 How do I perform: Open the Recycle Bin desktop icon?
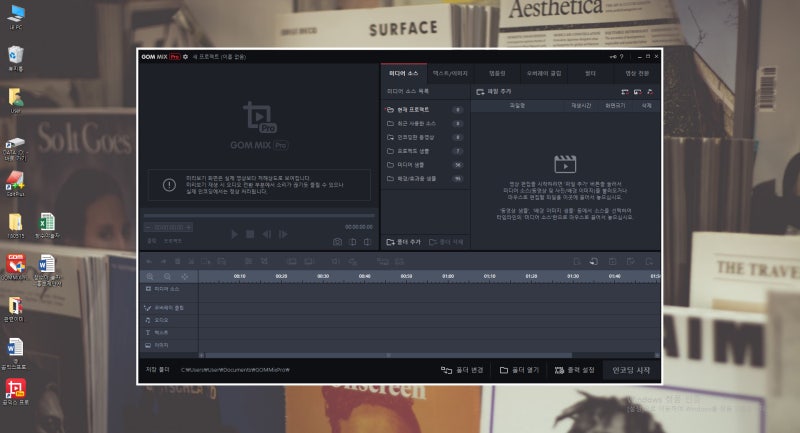(16, 58)
